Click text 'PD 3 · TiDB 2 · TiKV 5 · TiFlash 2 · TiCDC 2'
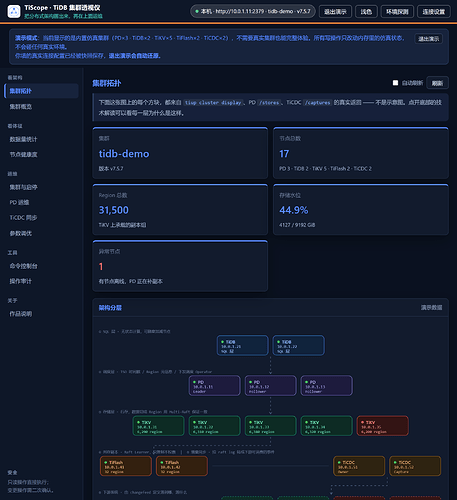The image size is (457, 500). pyautogui.click(x=325, y=169)
